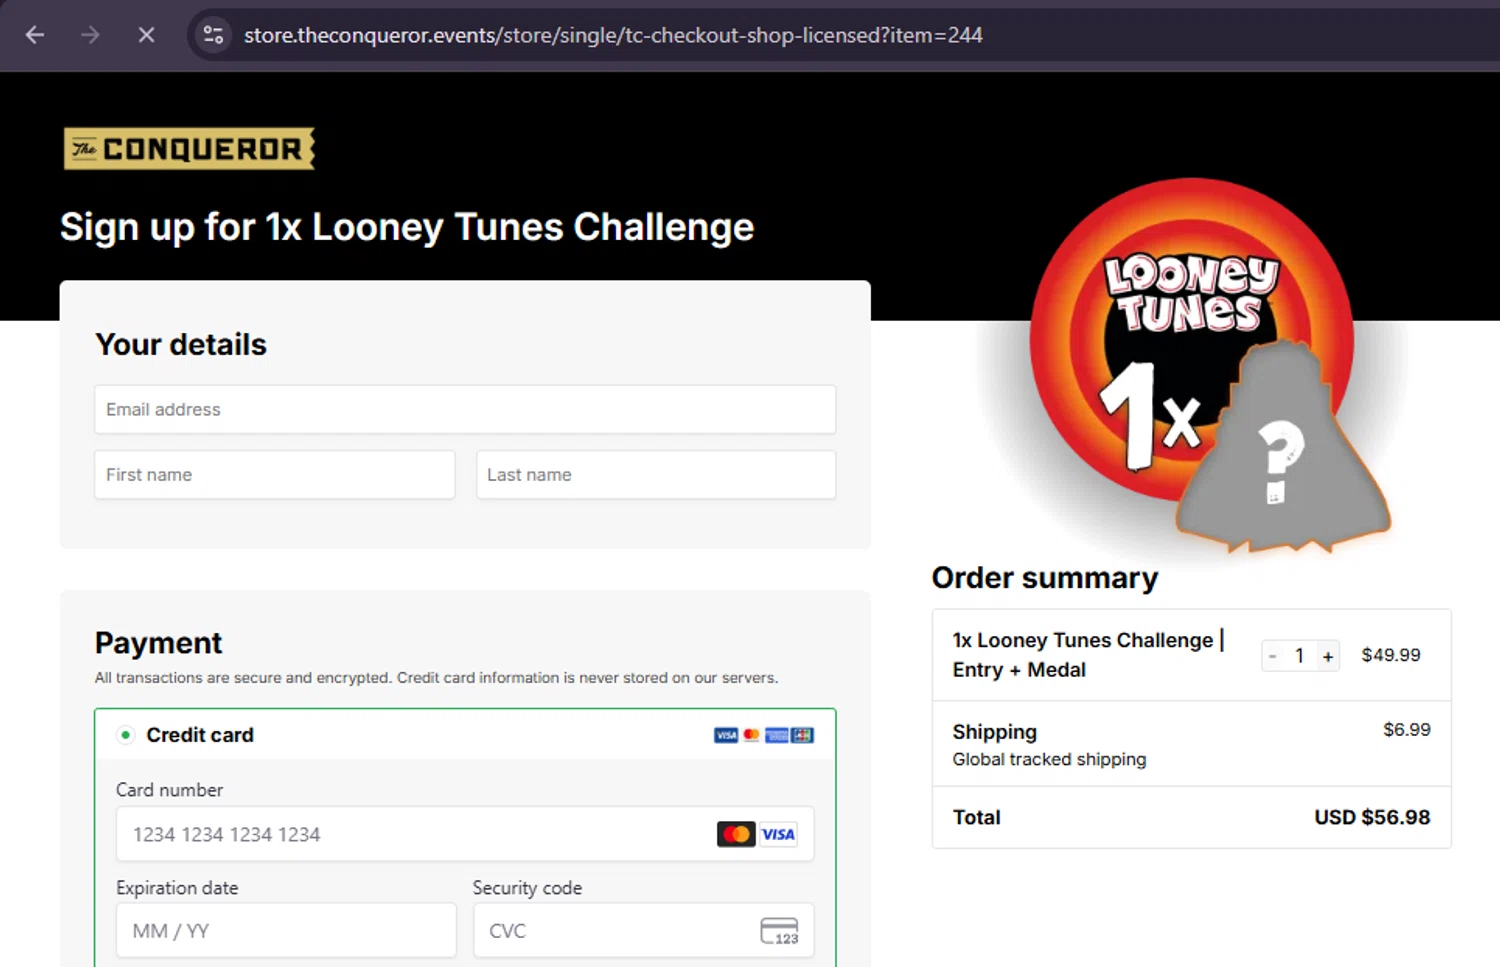The image size is (1500, 967).
Task: Click 'Sign up for 1x Looney Tunes Challenge' title
Action: [407, 227]
